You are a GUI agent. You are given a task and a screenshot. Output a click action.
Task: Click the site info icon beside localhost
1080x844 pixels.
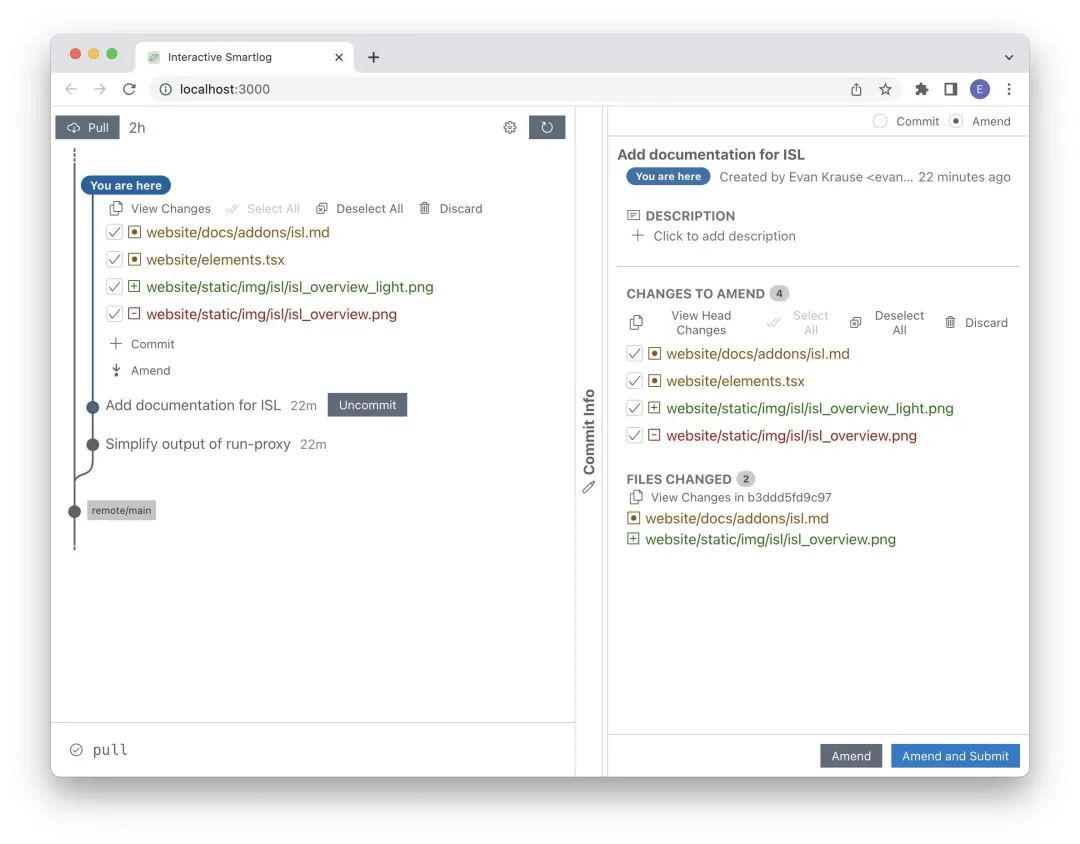[165, 89]
